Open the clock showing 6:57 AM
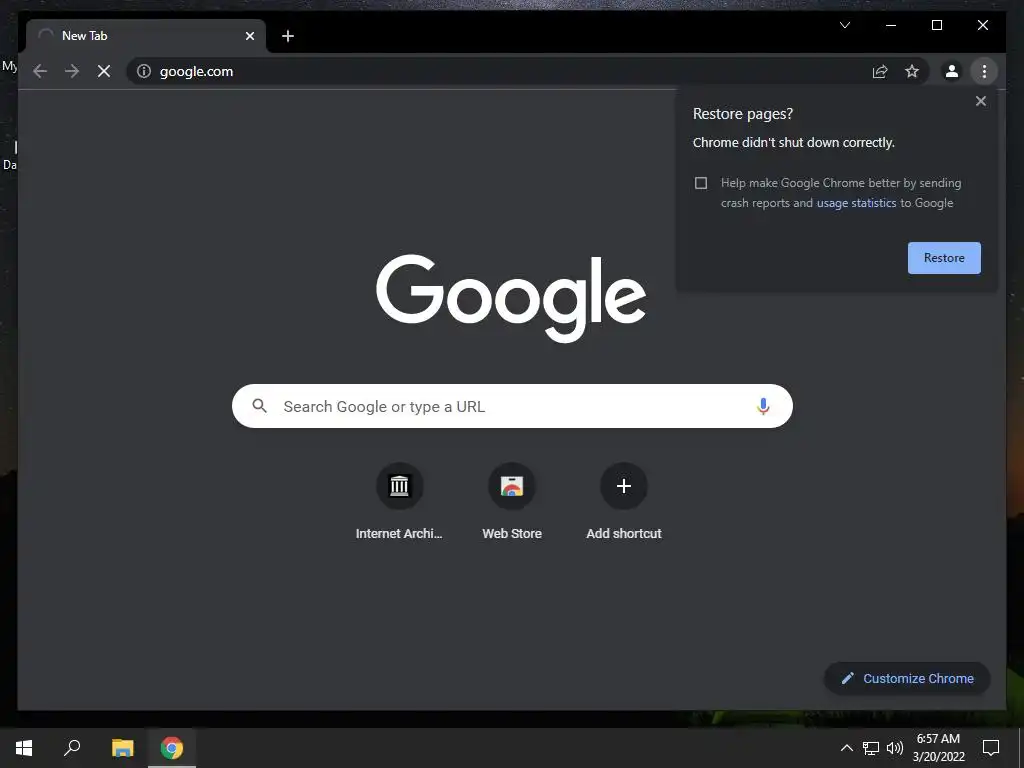This screenshot has height=768, width=1024. [938, 748]
